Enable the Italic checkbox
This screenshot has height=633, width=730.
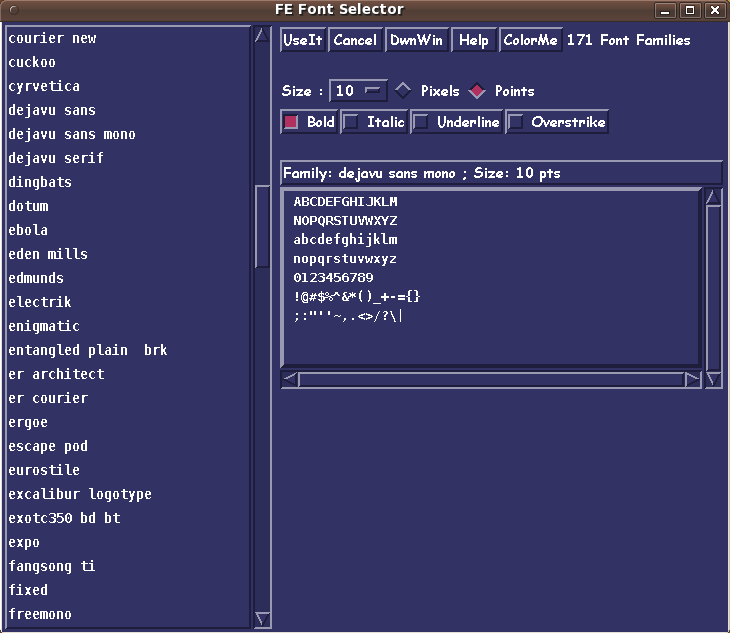352,122
